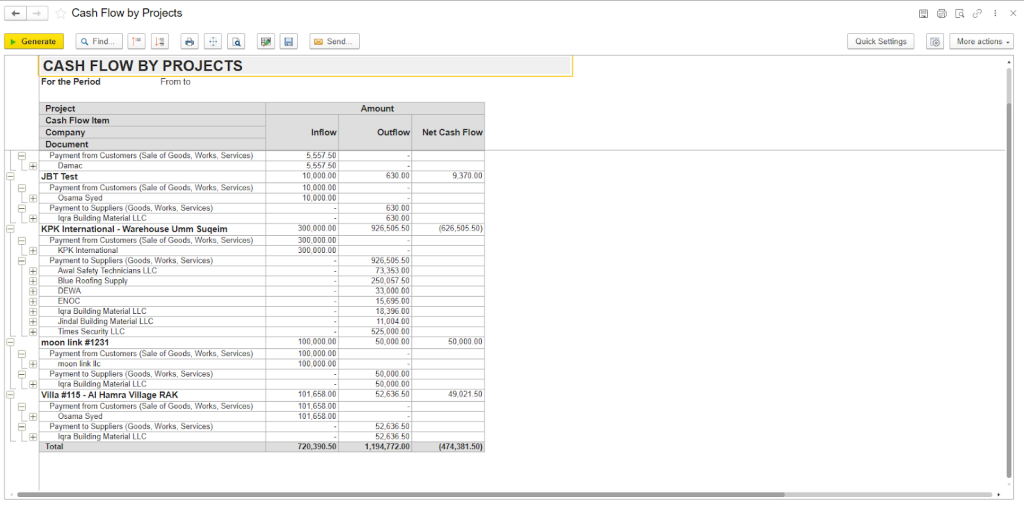
Task: Click the blue floppy disk save icon
Action: pyautogui.click(x=288, y=42)
